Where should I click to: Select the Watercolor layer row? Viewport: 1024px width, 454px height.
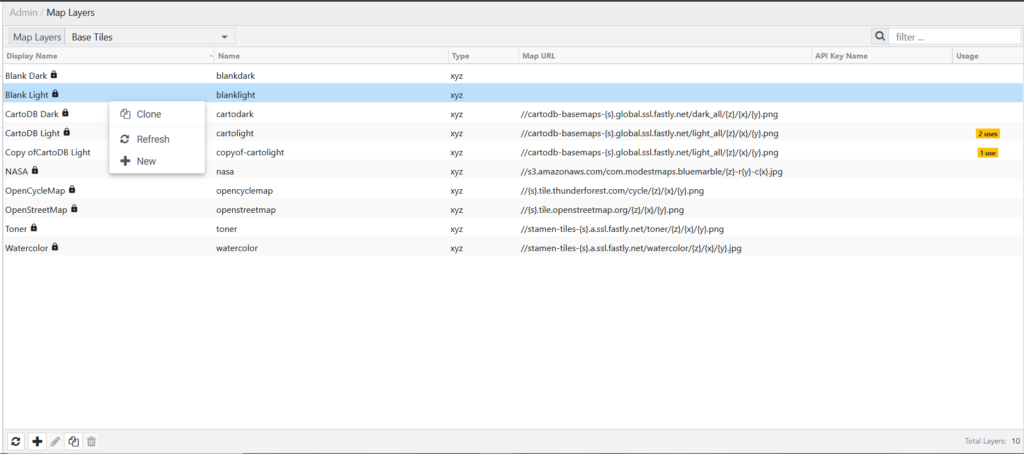coord(511,248)
